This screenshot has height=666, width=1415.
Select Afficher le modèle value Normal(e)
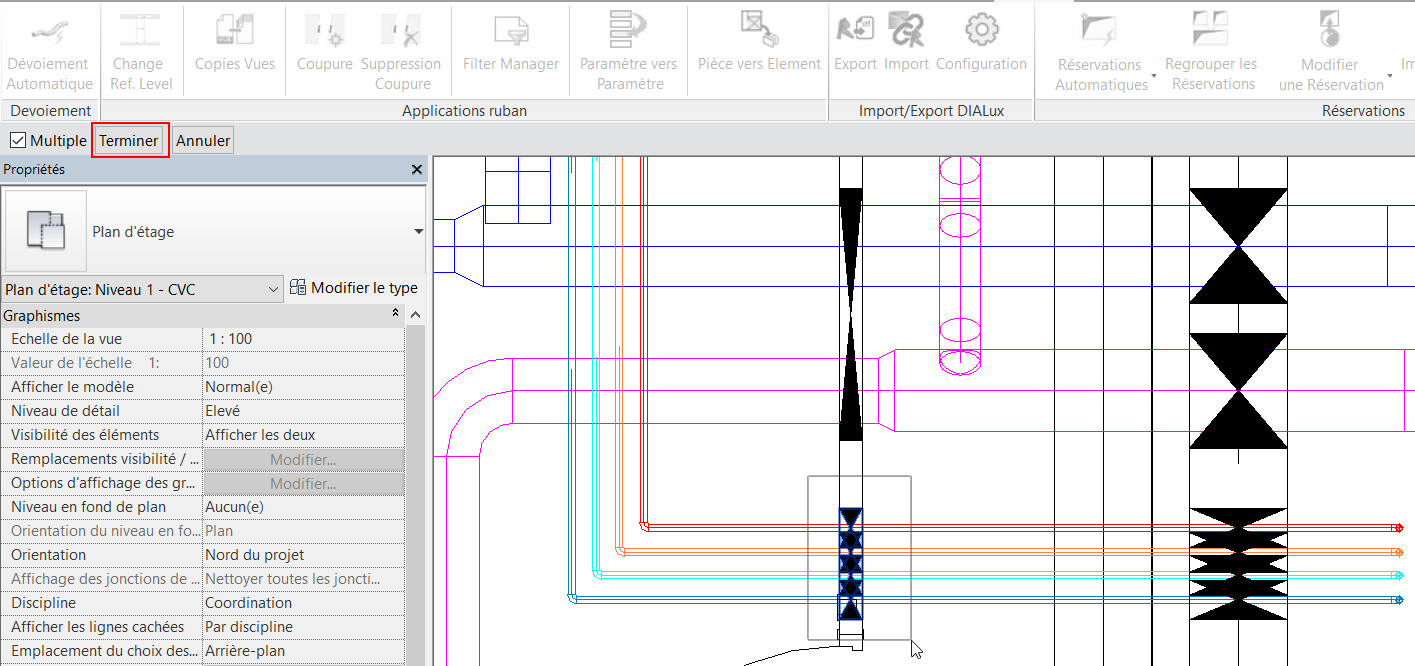[304, 387]
